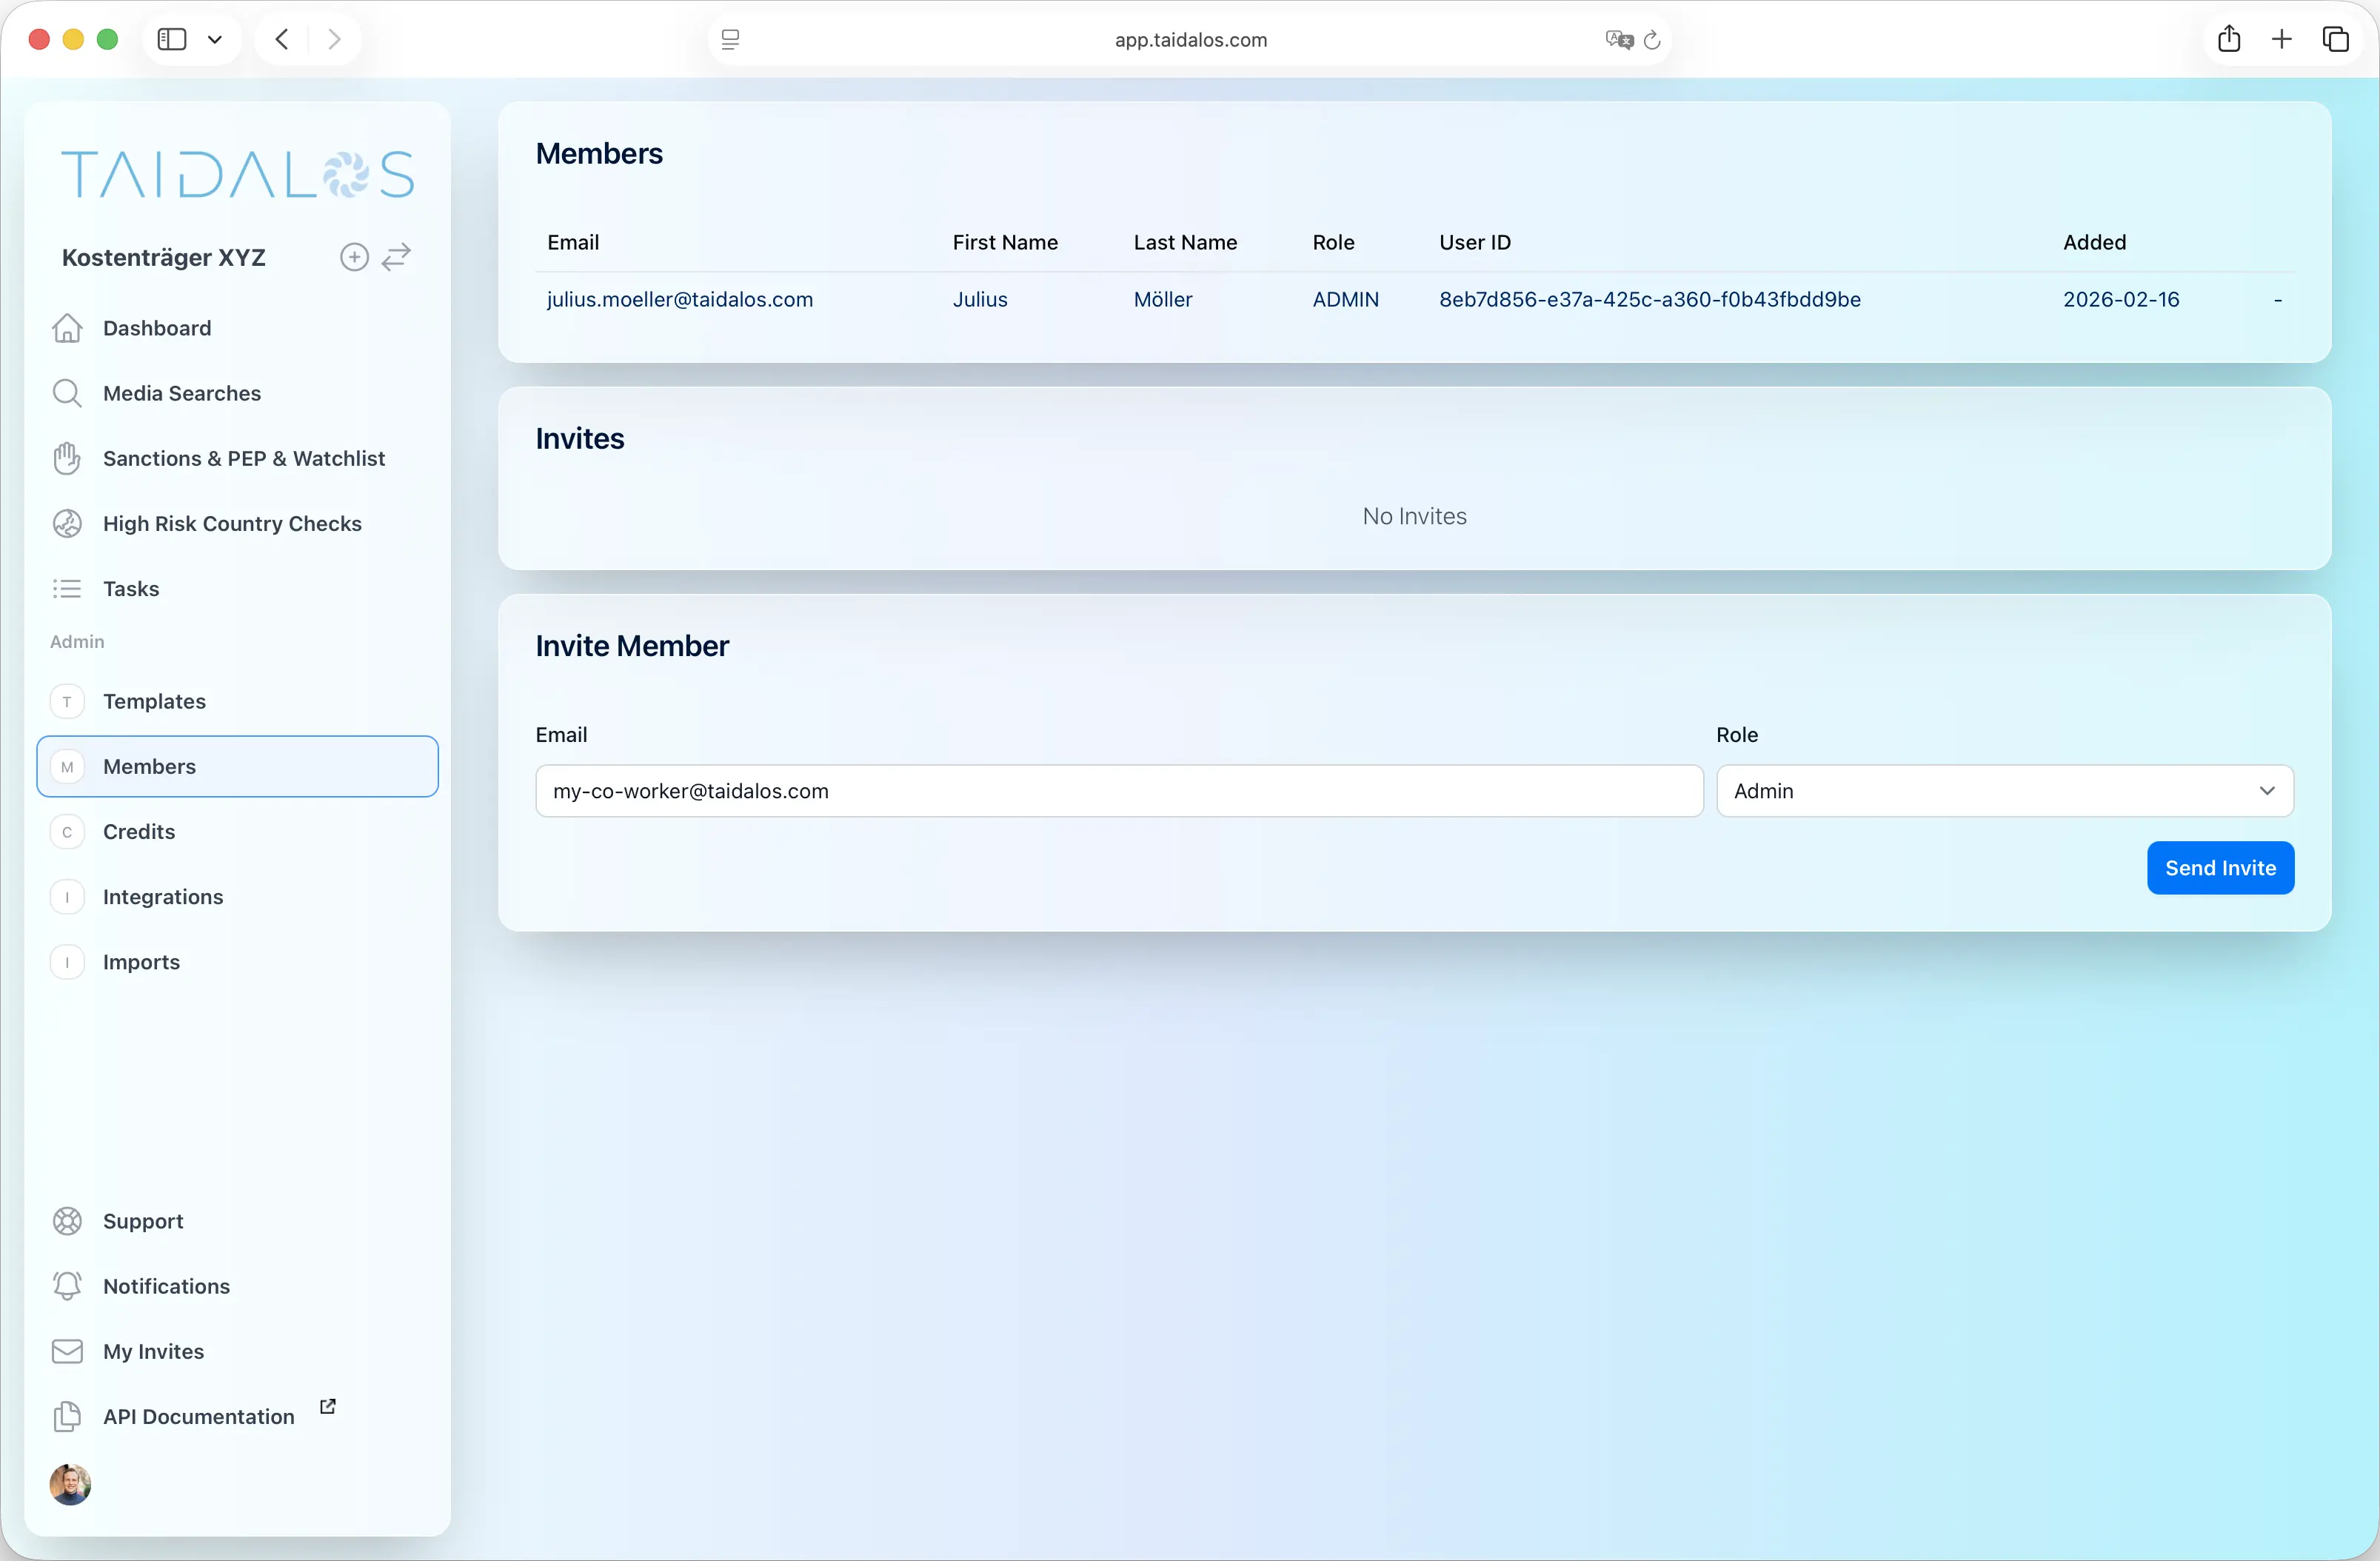This screenshot has height=1561, width=2380.
Task: Open Dashboard via the home icon
Action: coord(66,328)
